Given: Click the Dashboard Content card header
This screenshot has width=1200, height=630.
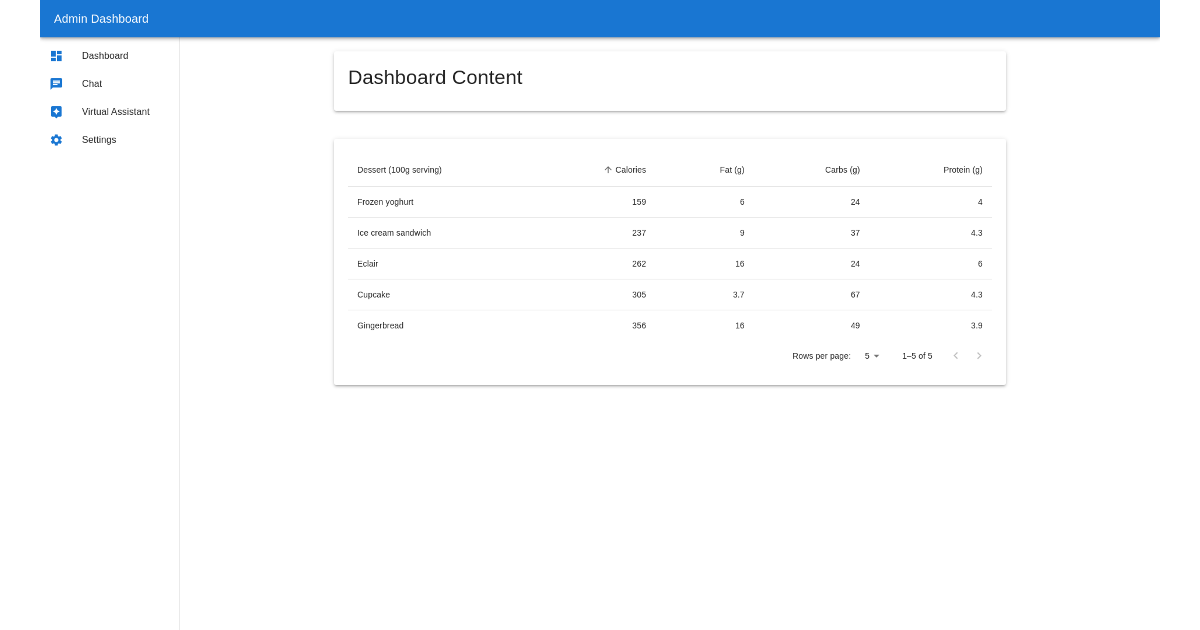Looking at the screenshot, I should pyautogui.click(x=435, y=77).
